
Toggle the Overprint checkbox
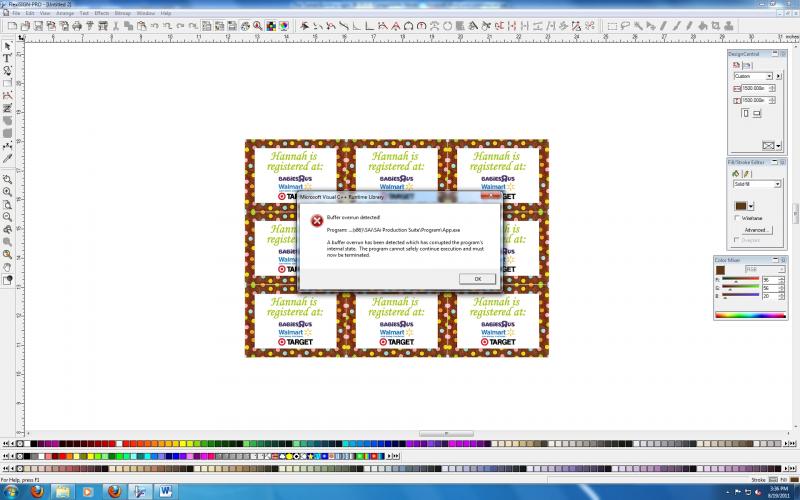click(x=737, y=240)
